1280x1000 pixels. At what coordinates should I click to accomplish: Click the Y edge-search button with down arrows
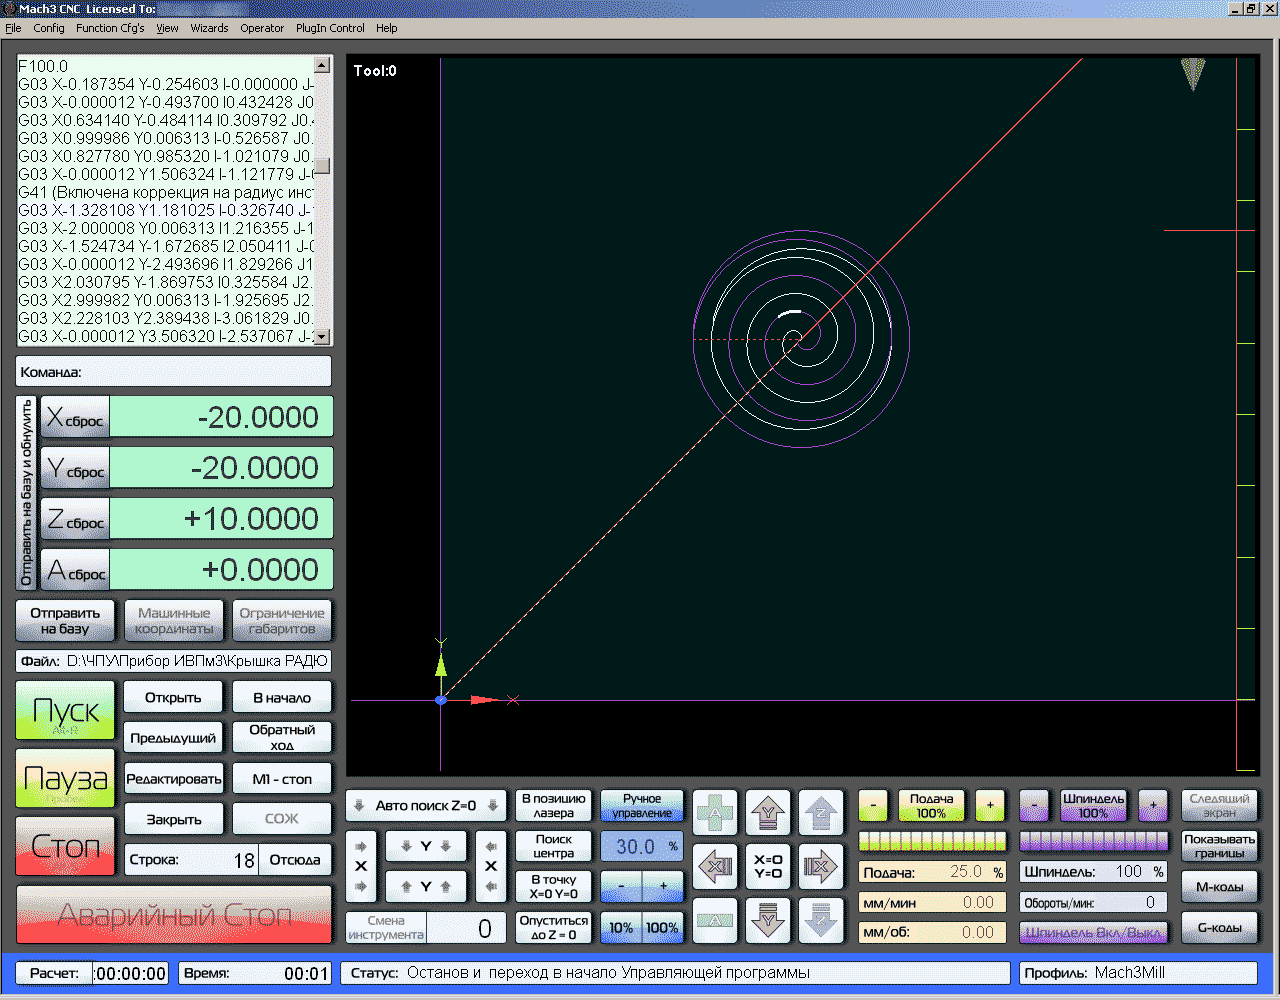tap(426, 846)
